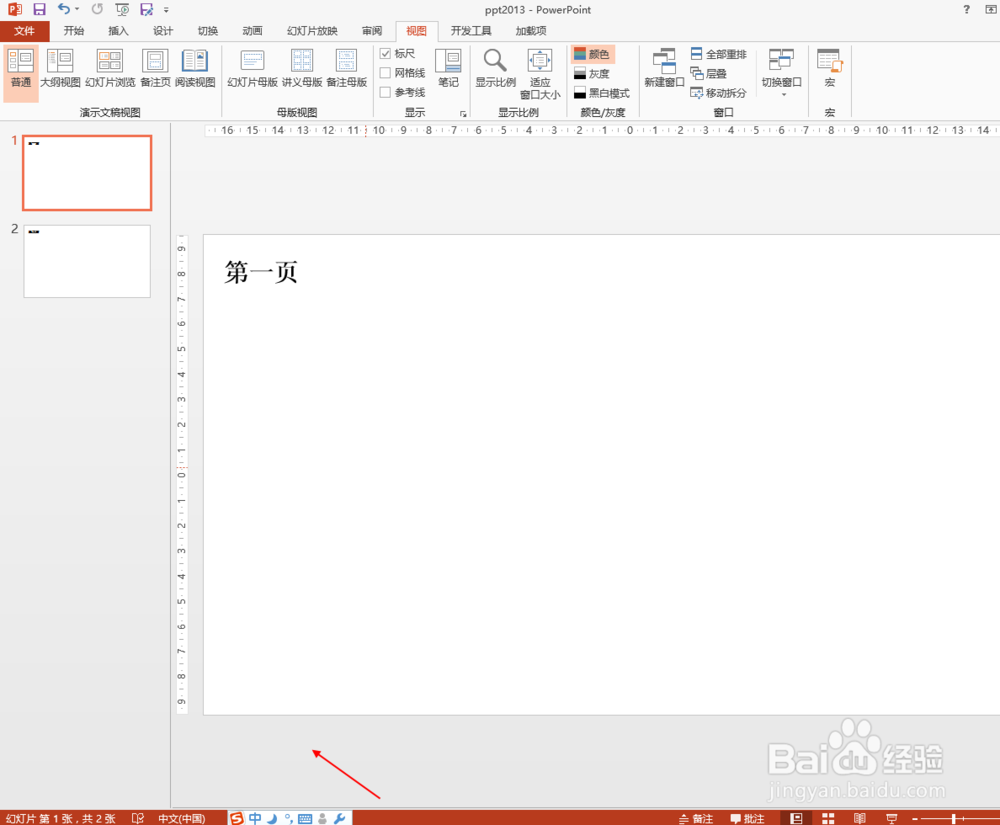This screenshot has width=1000, height=825.
Task: Open the Notes Page view (备注页)
Action: point(155,70)
